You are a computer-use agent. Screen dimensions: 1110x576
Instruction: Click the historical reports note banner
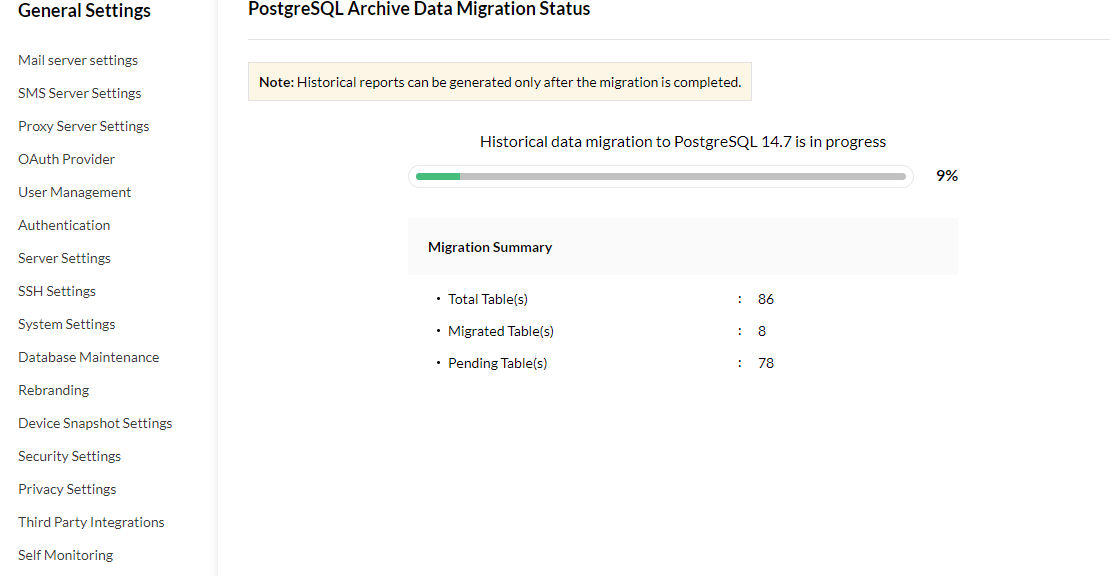tap(500, 82)
